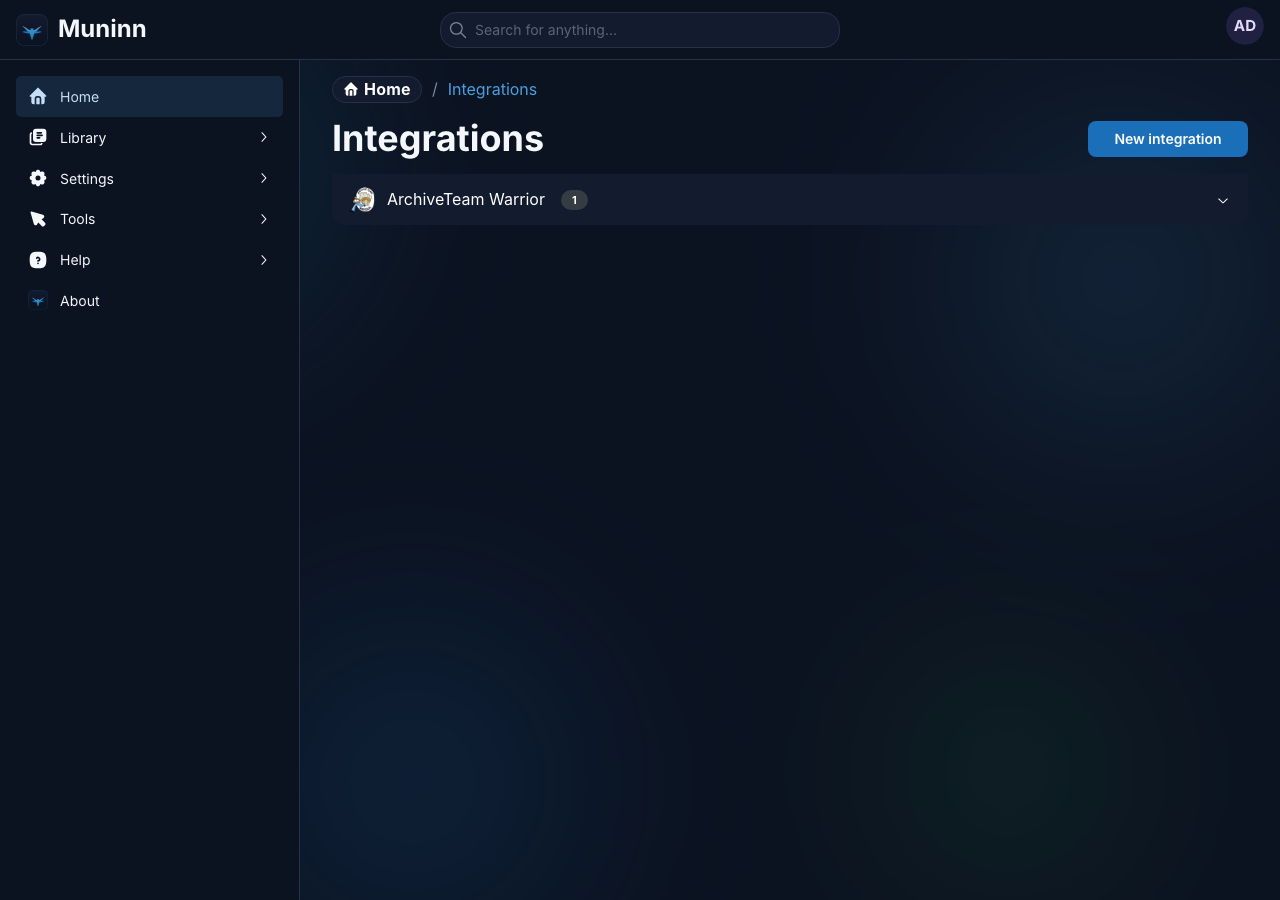Click the About raven icon
The width and height of the screenshot is (1280, 900).
click(x=38, y=300)
